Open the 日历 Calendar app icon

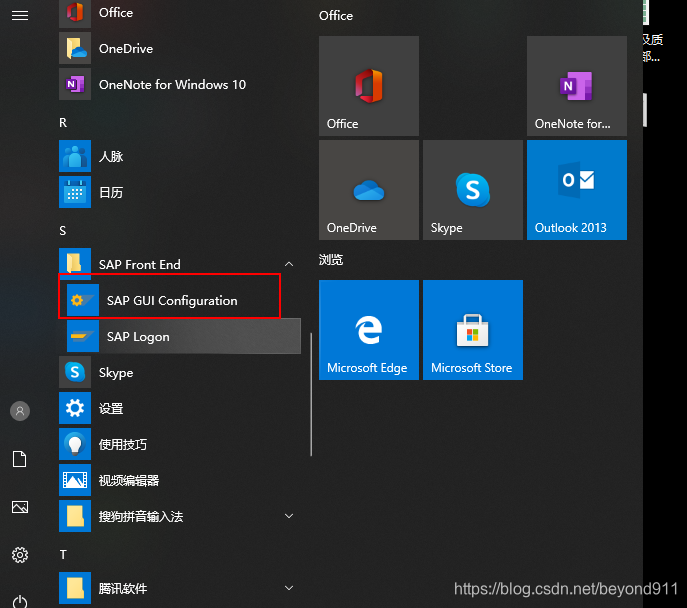tap(75, 192)
